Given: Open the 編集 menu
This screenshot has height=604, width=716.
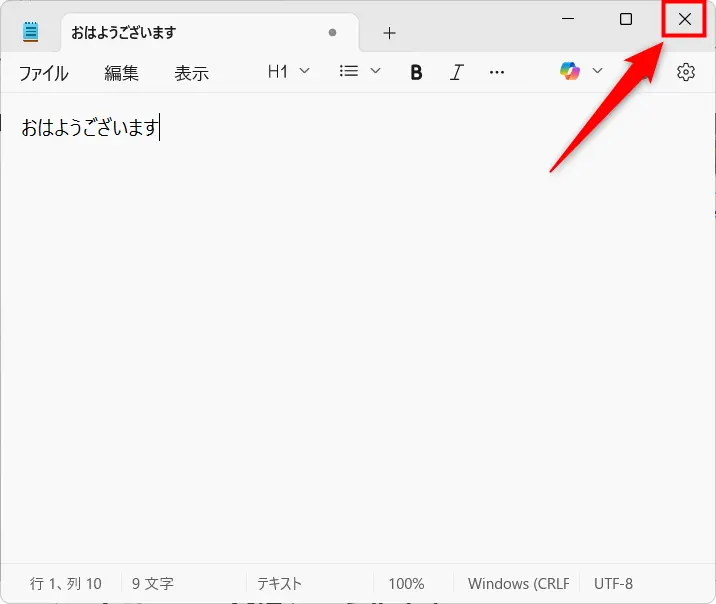Looking at the screenshot, I should (x=121, y=73).
